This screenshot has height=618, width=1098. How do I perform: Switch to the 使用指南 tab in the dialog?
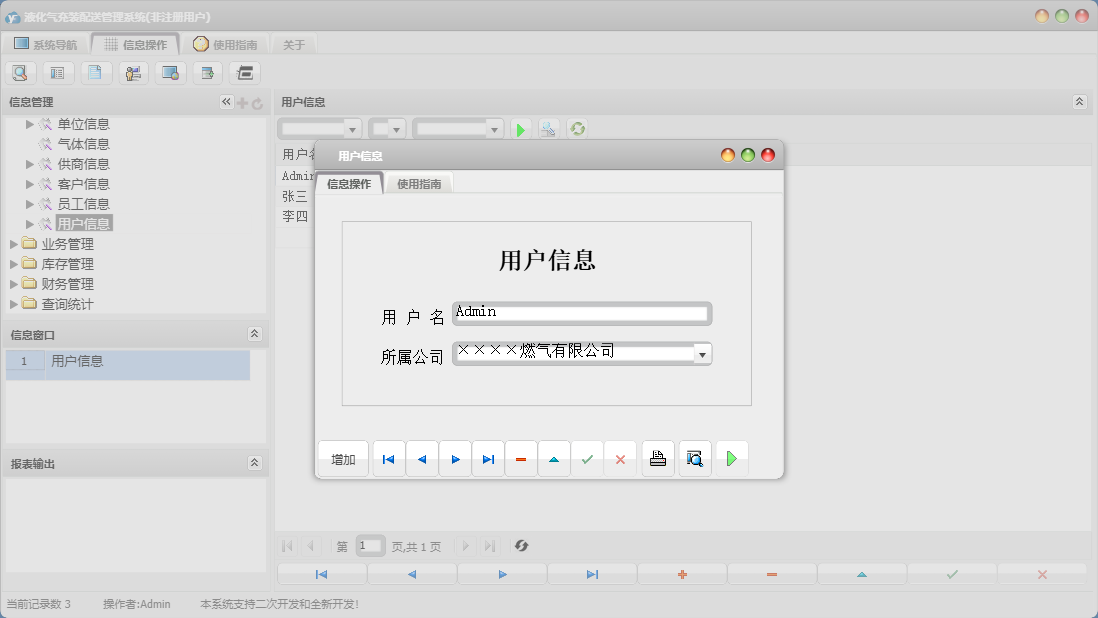coord(419,183)
